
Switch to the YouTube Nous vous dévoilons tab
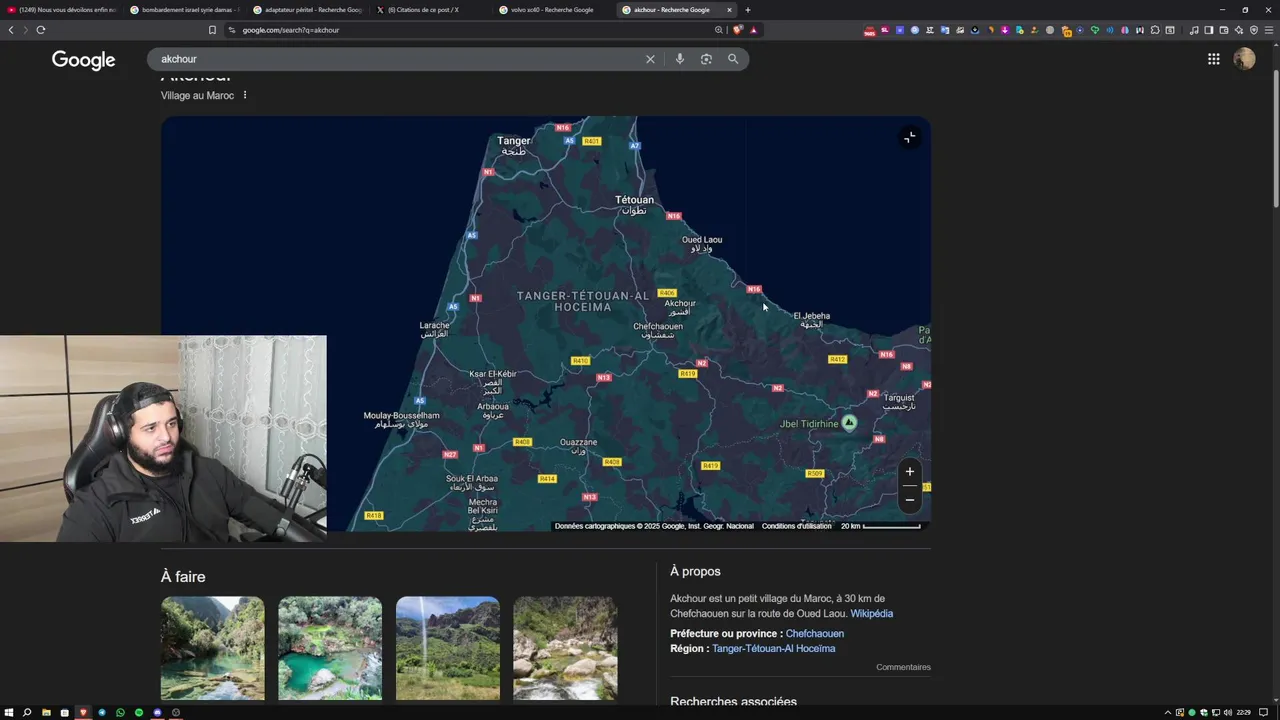point(62,10)
